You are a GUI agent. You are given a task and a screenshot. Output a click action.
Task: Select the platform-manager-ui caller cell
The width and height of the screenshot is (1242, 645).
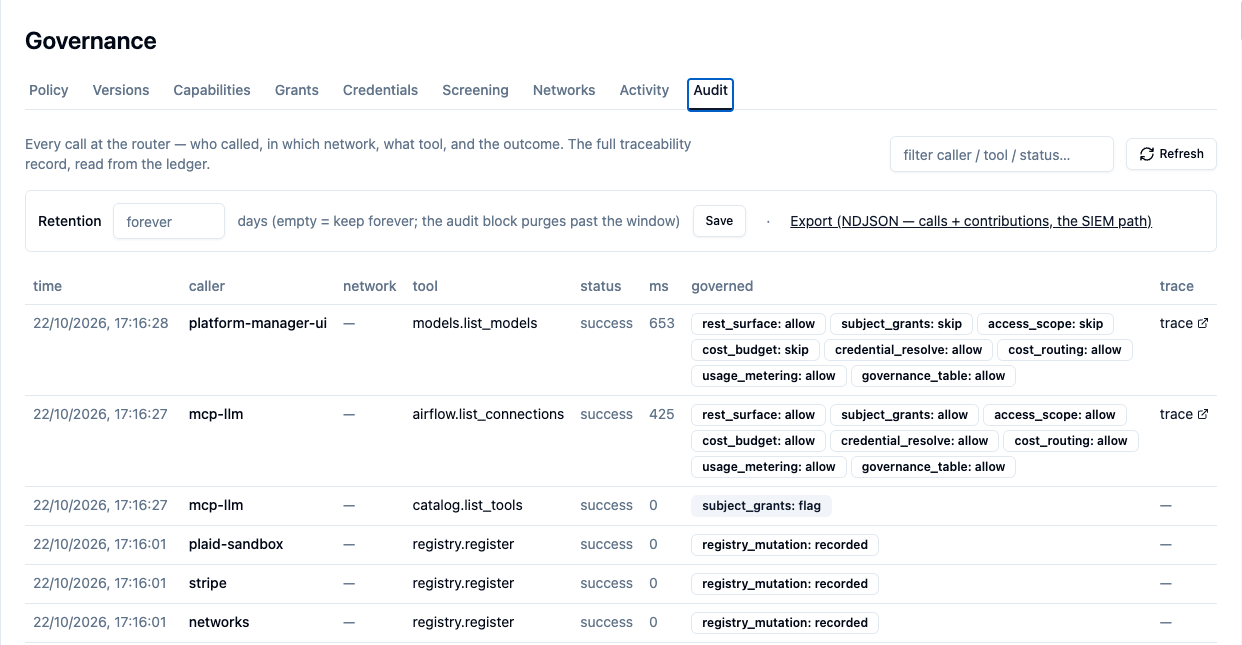pyautogui.click(x=258, y=323)
